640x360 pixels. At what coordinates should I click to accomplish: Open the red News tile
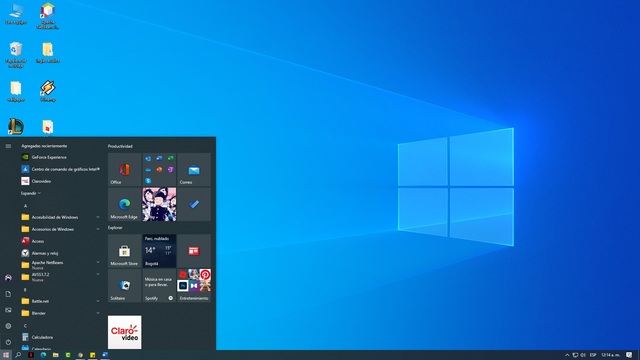pyautogui.click(x=194, y=251)
